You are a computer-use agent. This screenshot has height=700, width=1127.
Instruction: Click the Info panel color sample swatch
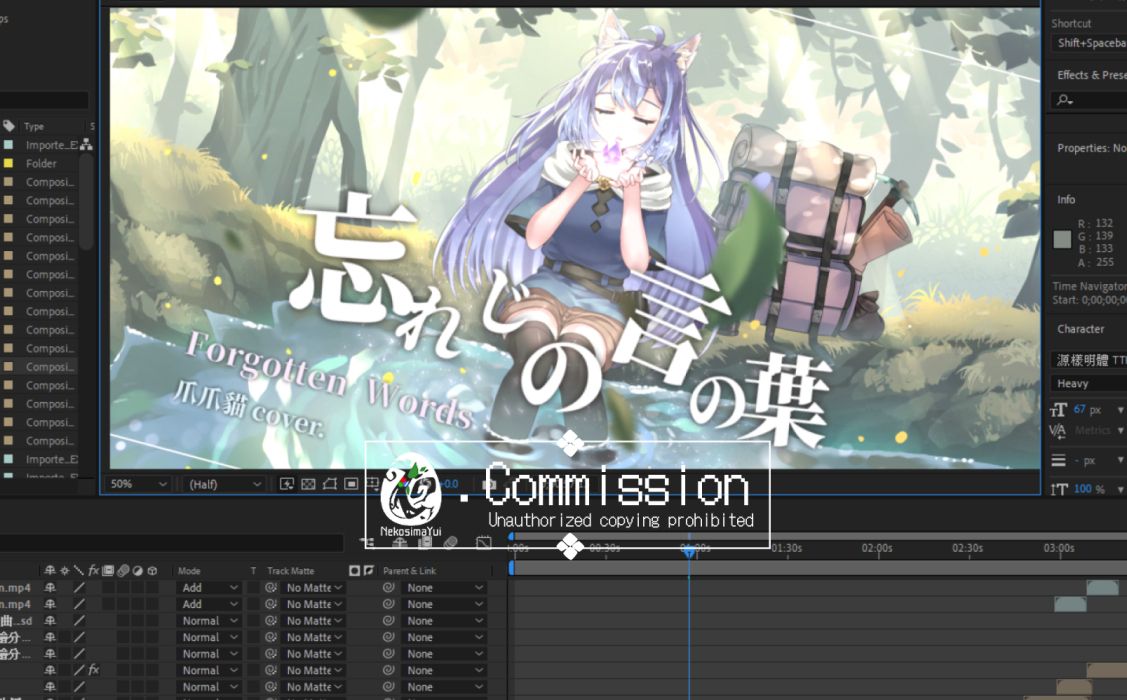[x=1062, y=240]
